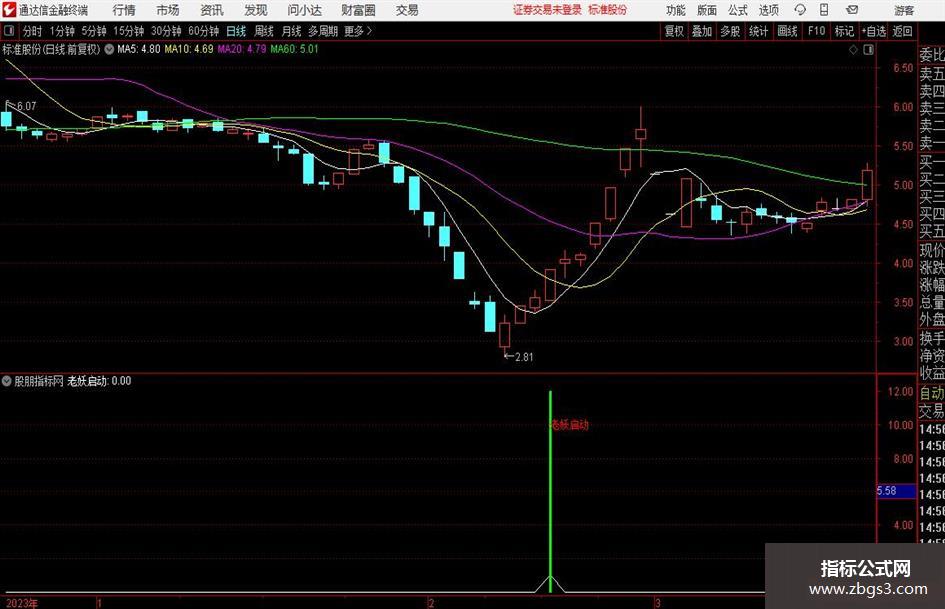Open the 交易 menu
945x609 pixels.
click(407, 10)
